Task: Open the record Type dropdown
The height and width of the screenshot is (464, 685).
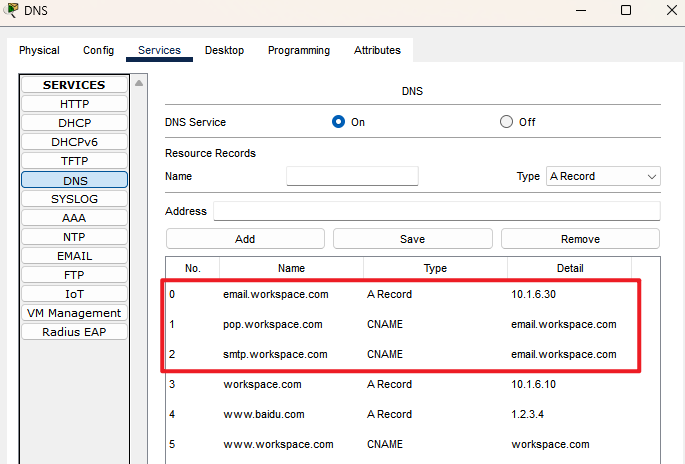Action: coord(603,176)
